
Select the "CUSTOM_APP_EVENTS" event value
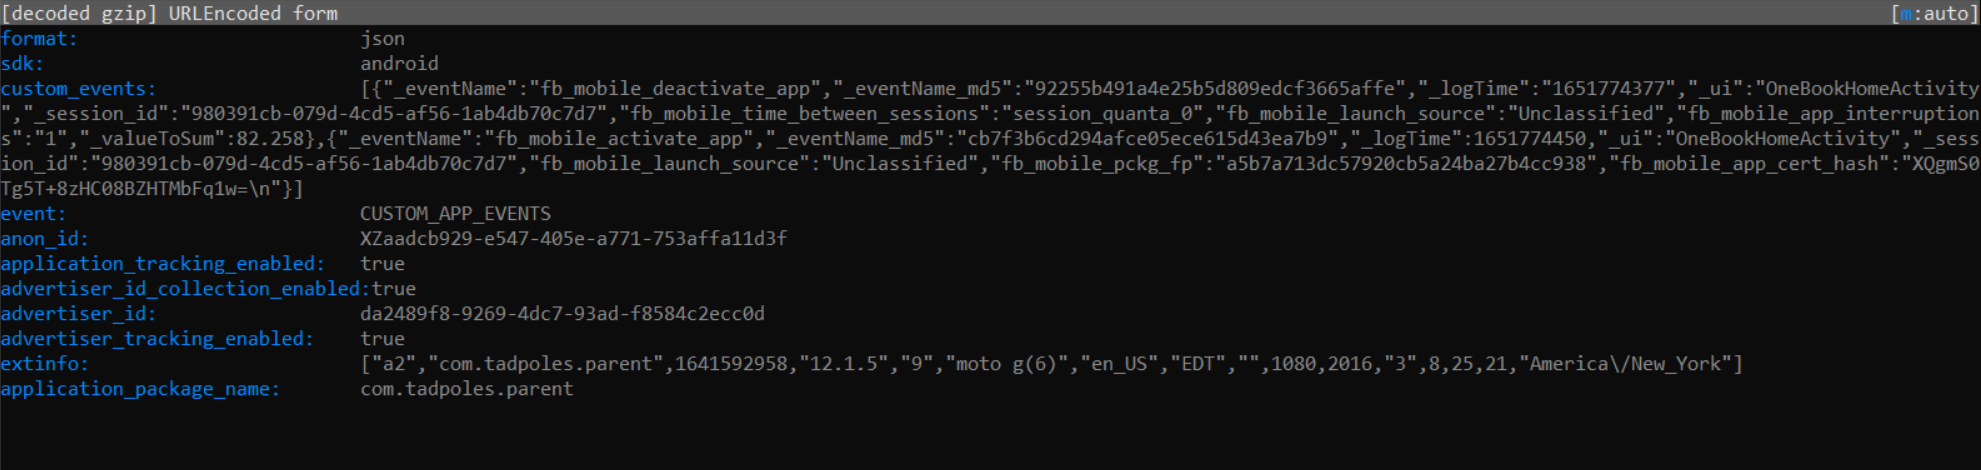pyautogui.click(x=455, y=214)
